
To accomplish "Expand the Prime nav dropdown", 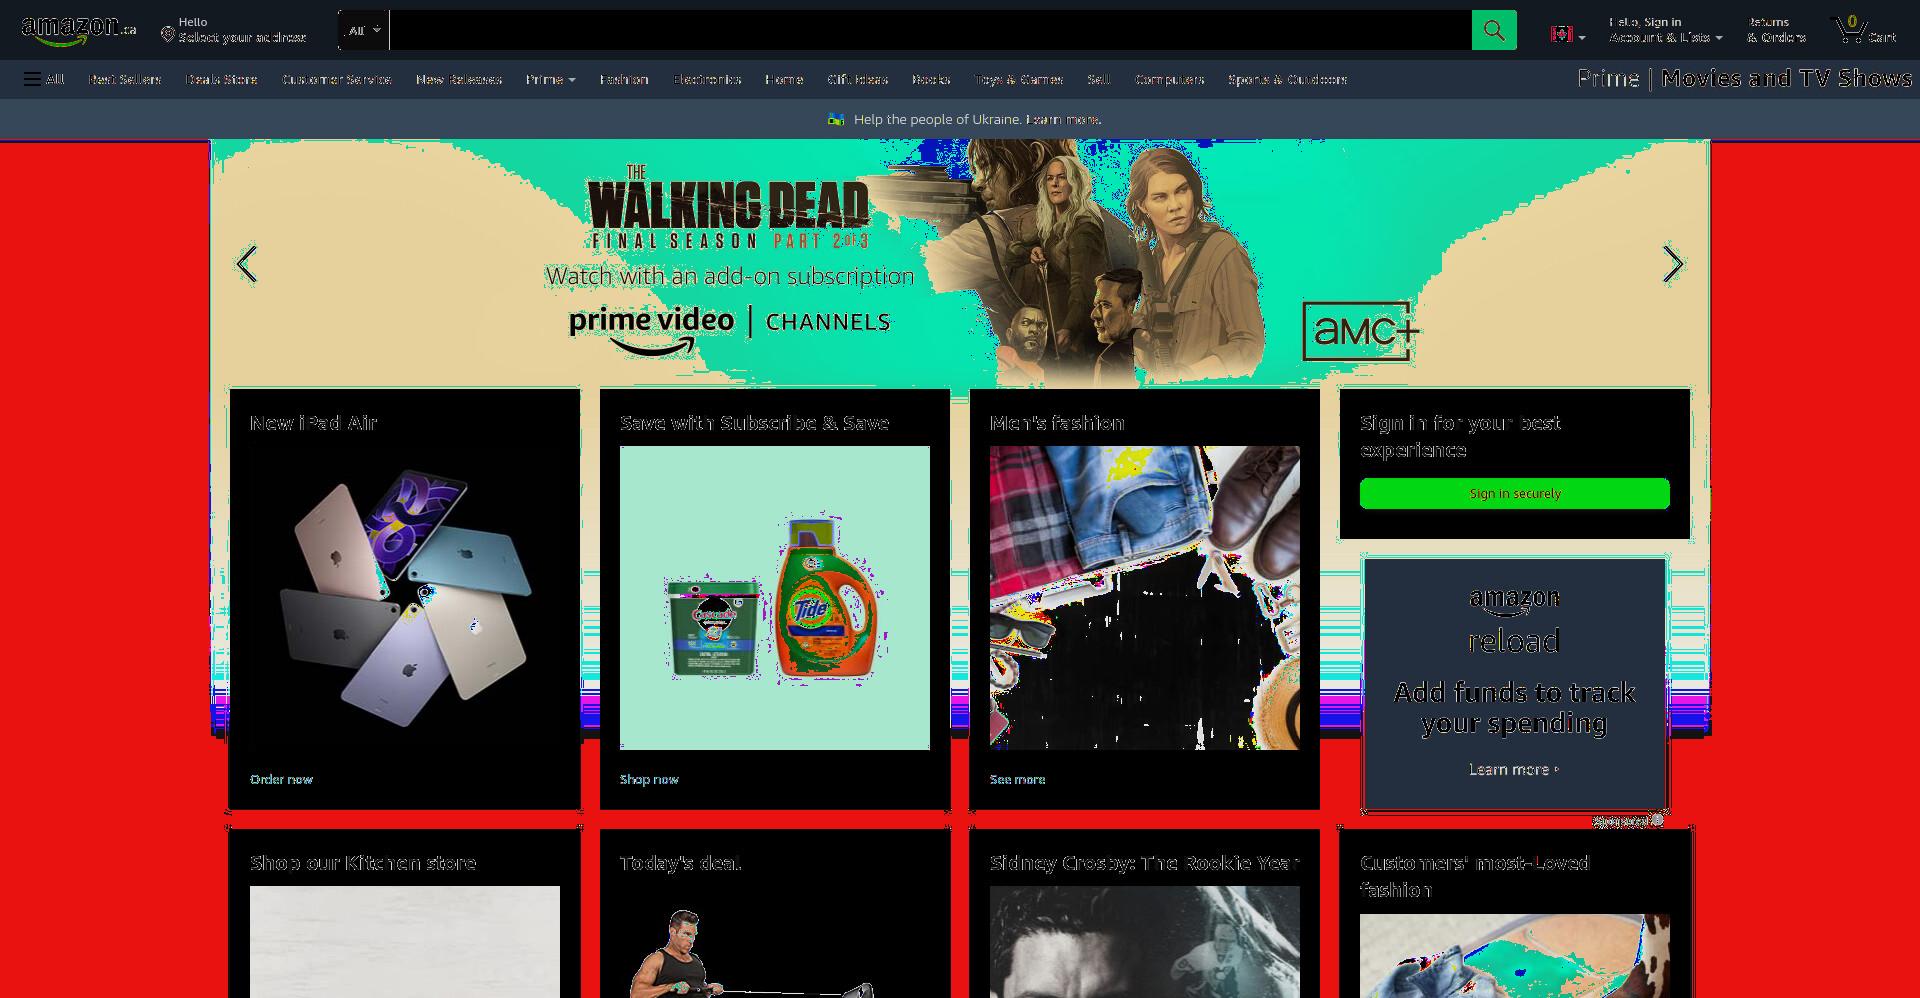I will coord(551,79).
